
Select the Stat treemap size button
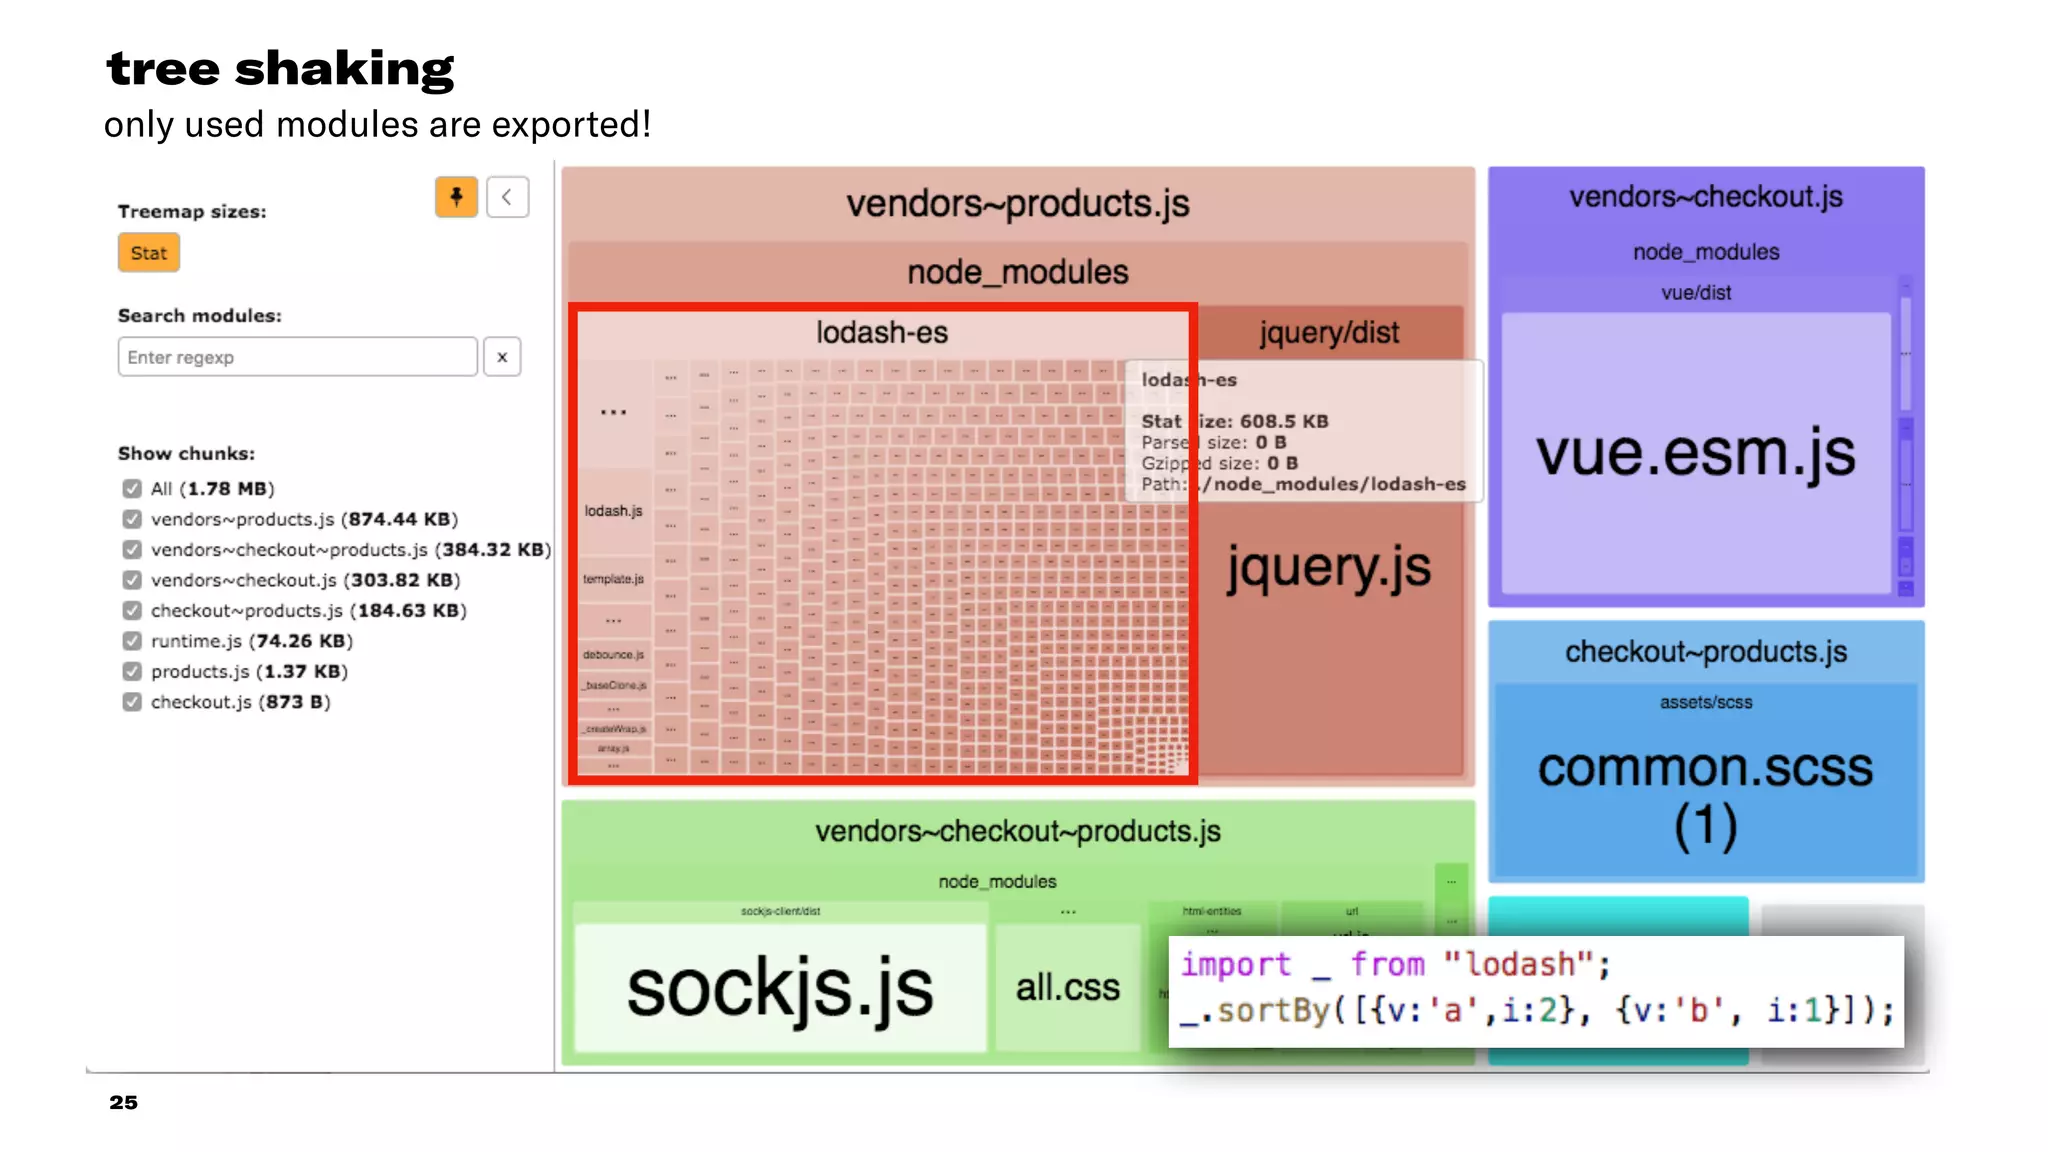click(149, 253)
